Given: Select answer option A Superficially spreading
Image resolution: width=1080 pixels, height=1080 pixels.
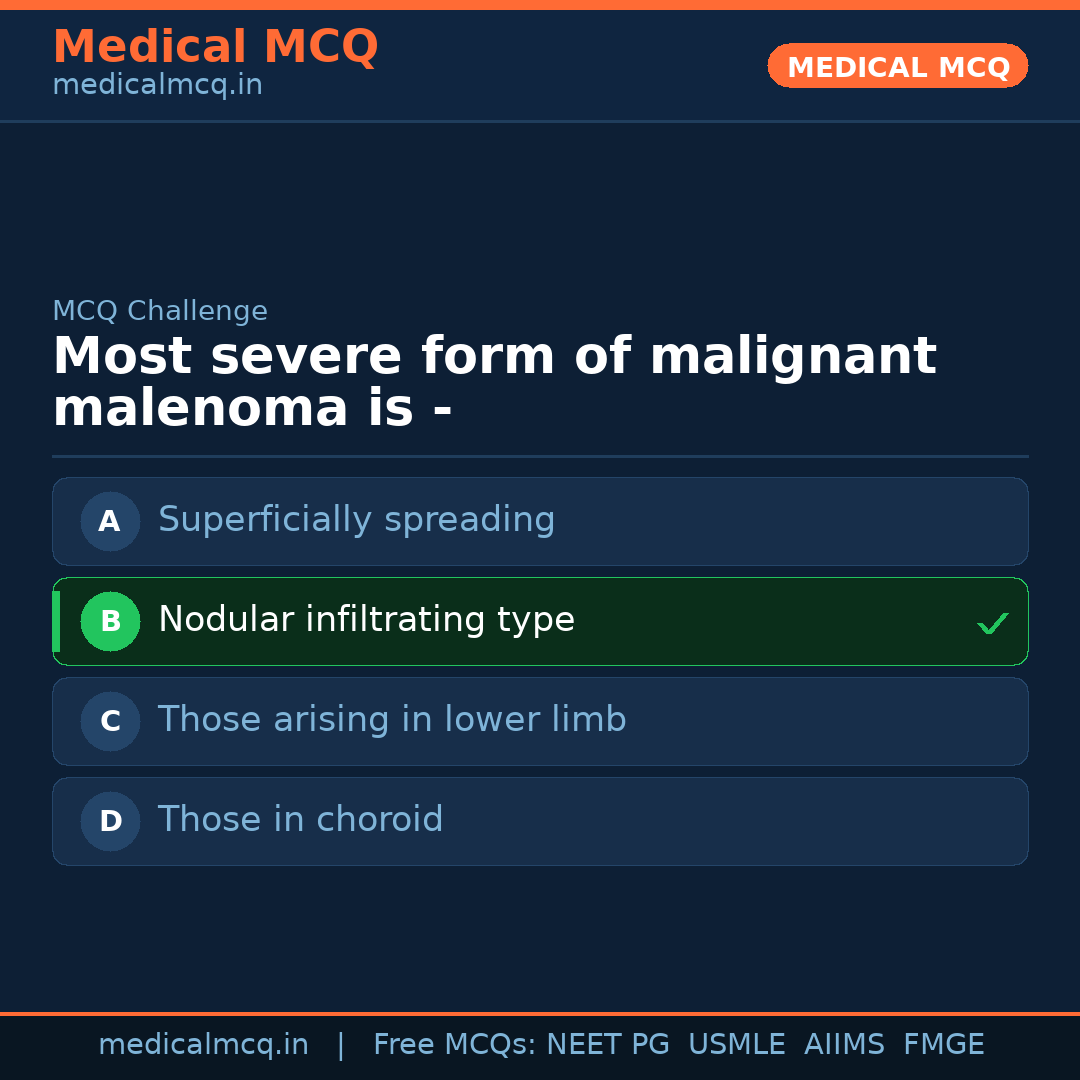Looking at the screenshot, I should 540,521.
